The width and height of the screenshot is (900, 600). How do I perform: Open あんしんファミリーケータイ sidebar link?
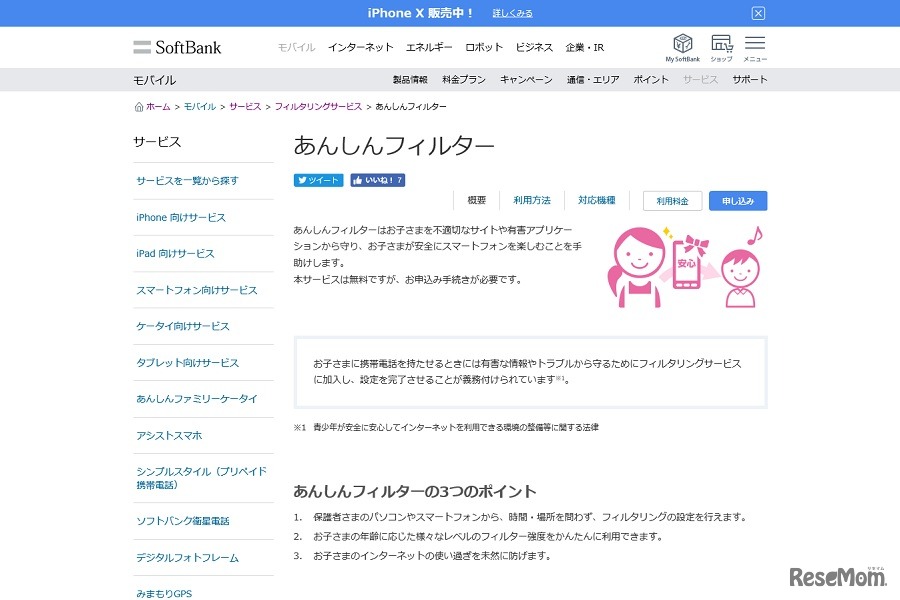[x=197, y=399]
